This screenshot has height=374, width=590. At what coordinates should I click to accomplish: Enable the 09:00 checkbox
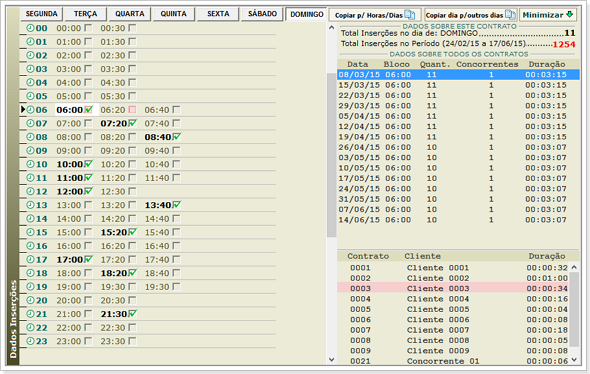tap(88, 151)
